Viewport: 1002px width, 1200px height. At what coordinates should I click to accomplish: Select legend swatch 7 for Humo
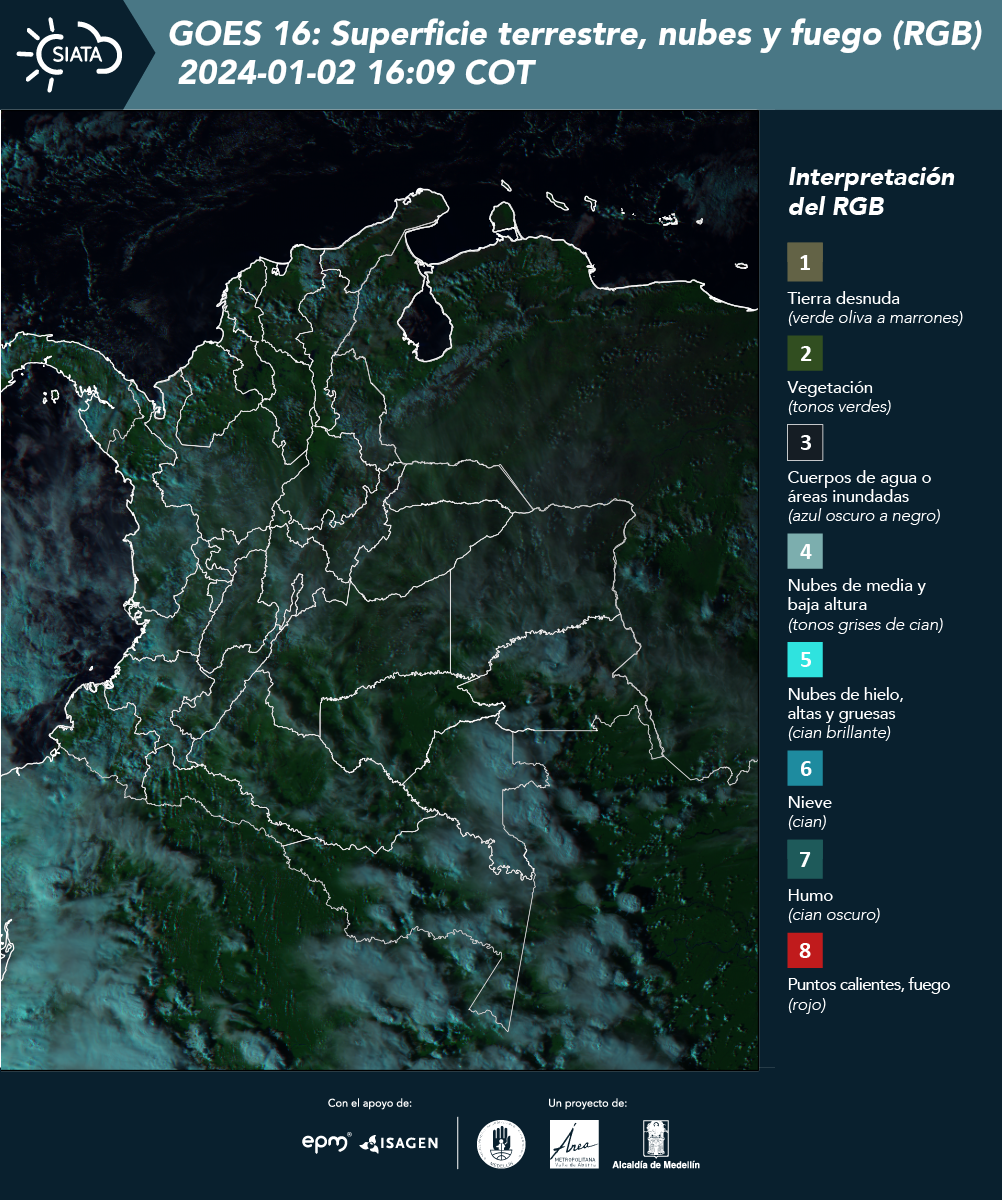click(x=805, y=859)
